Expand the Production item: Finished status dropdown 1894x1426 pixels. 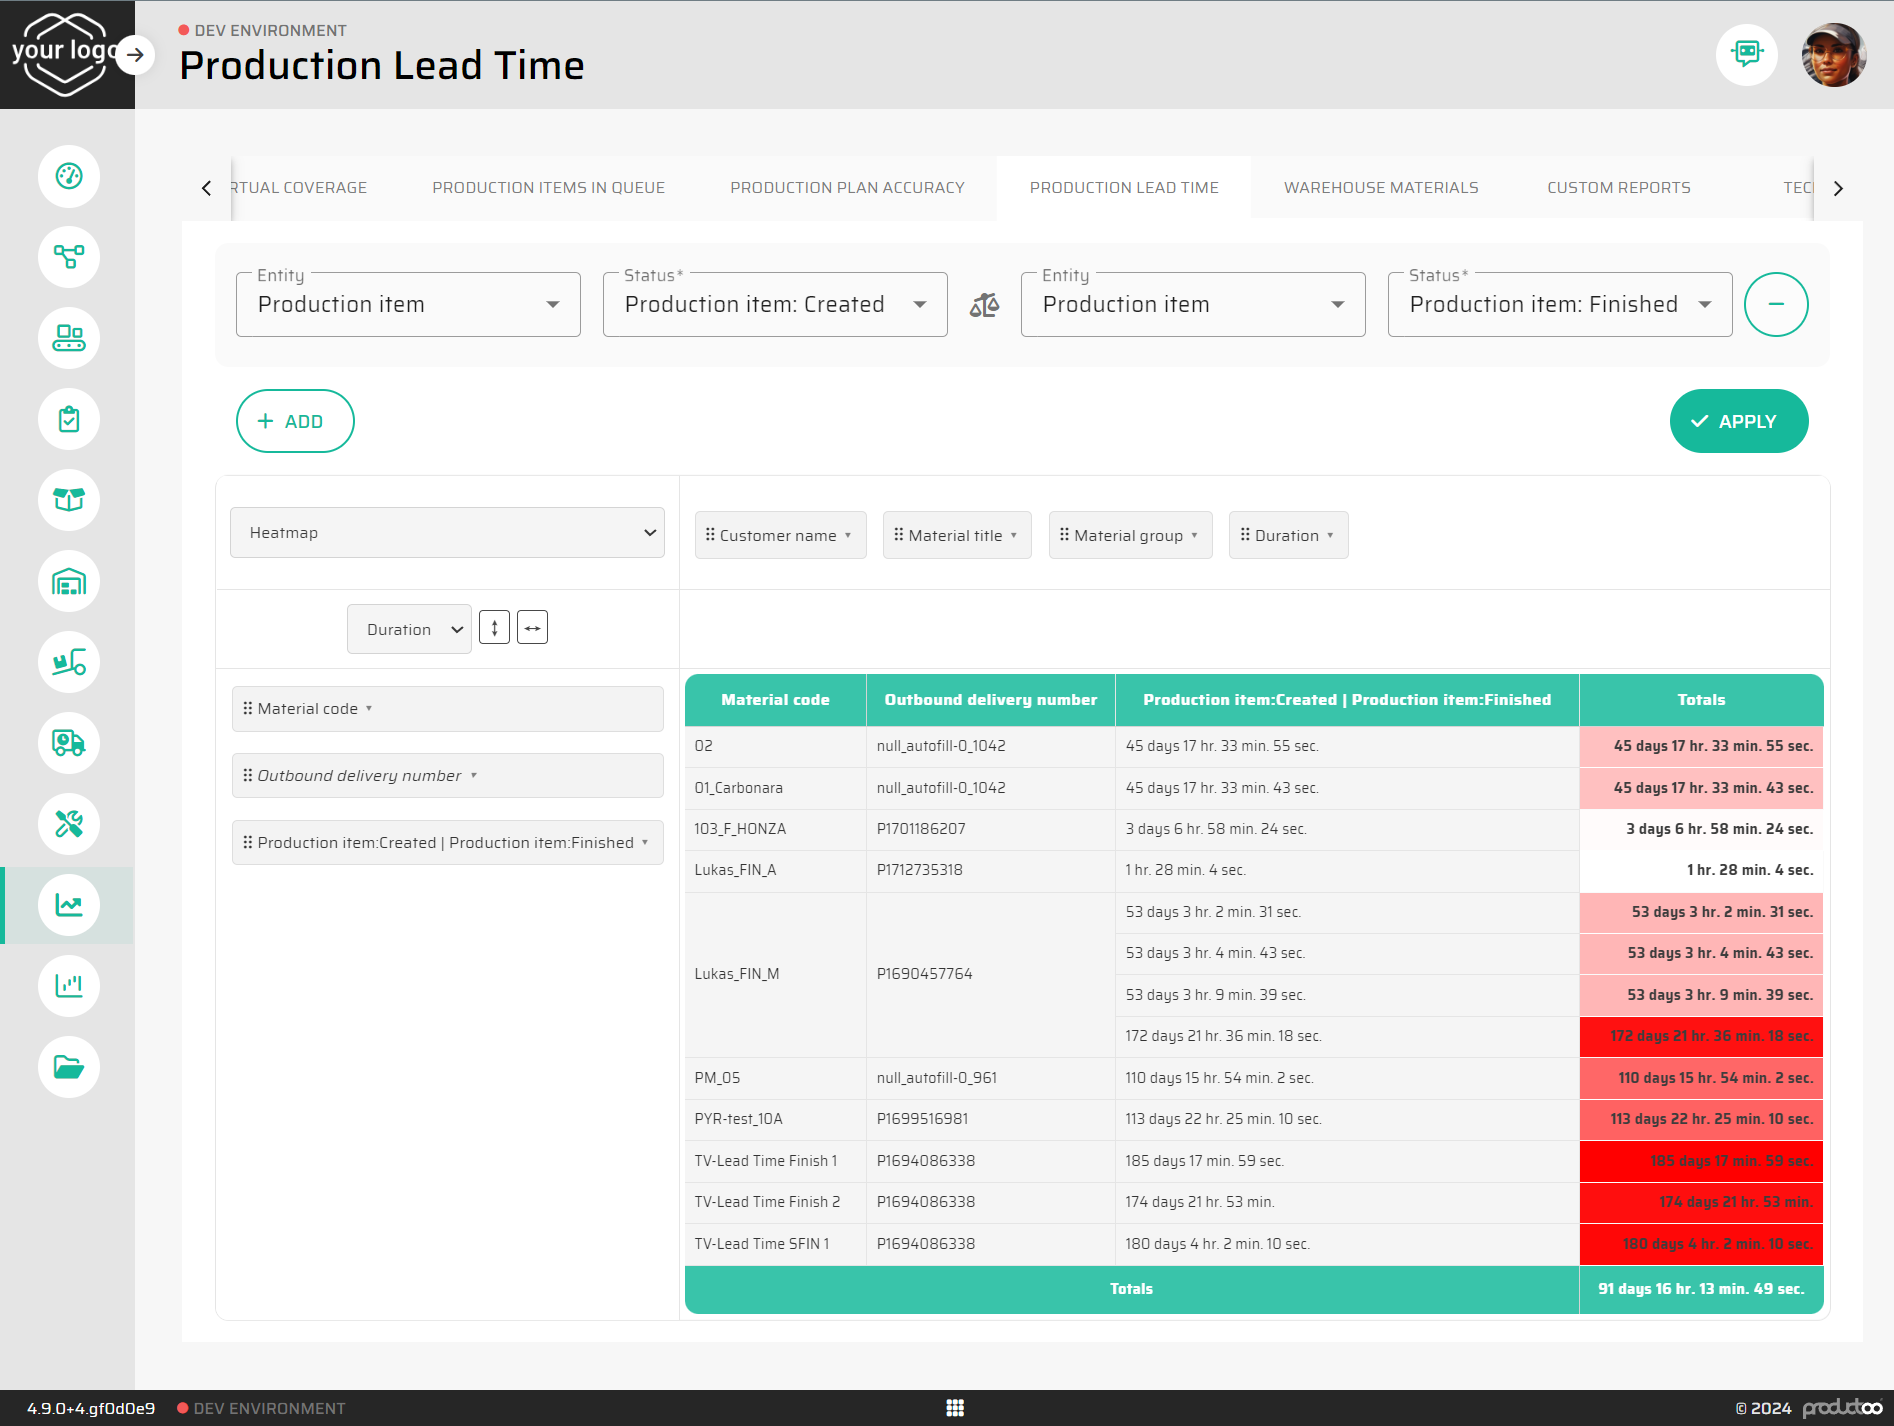point(1559,305)
